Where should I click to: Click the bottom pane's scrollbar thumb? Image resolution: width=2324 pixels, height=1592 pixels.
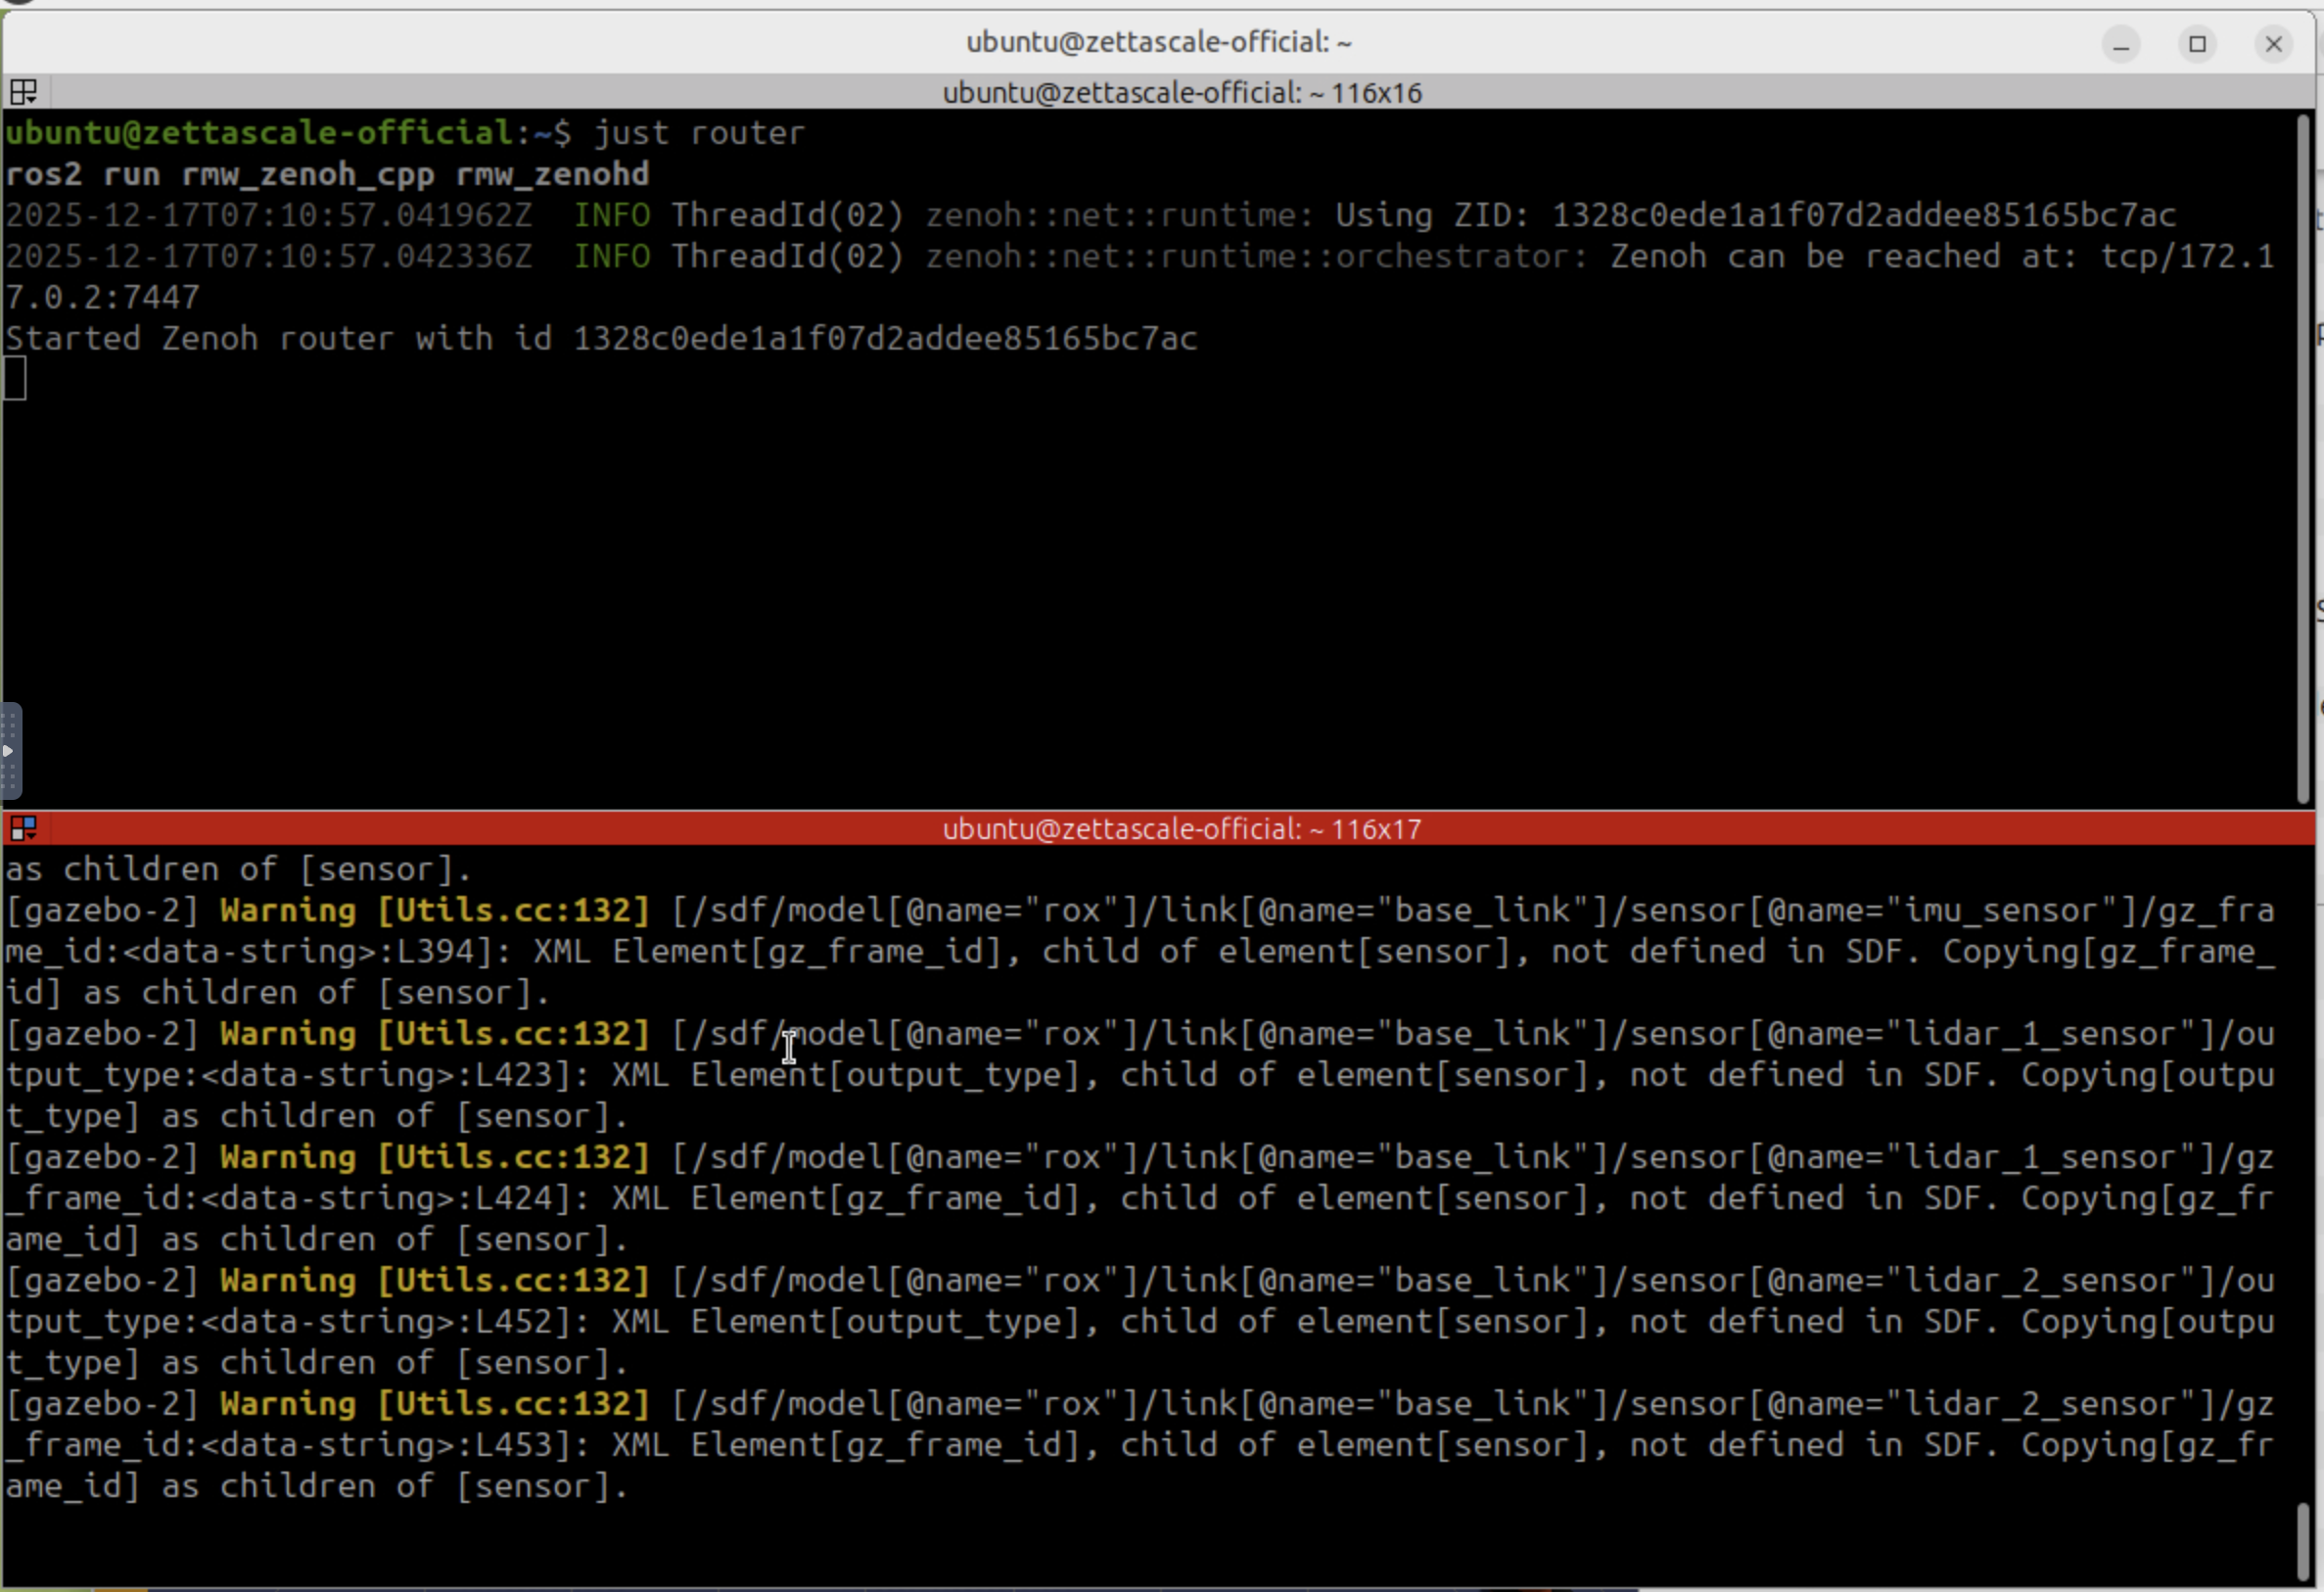2304,1541
